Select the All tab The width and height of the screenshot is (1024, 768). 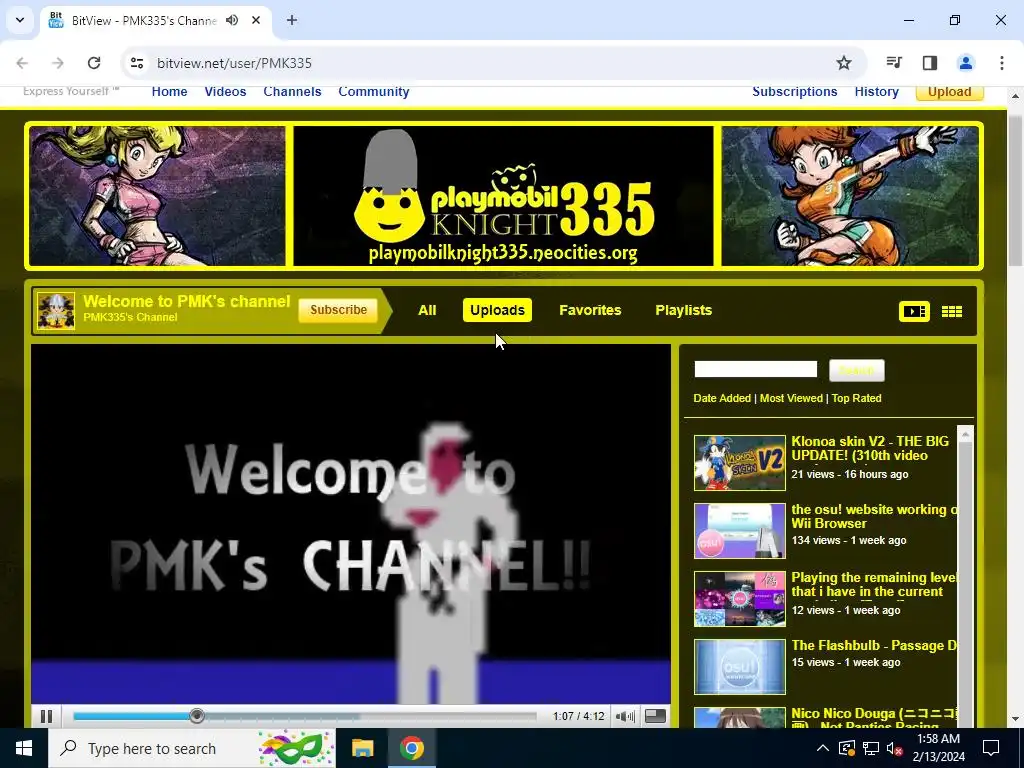tap(427, 310)
